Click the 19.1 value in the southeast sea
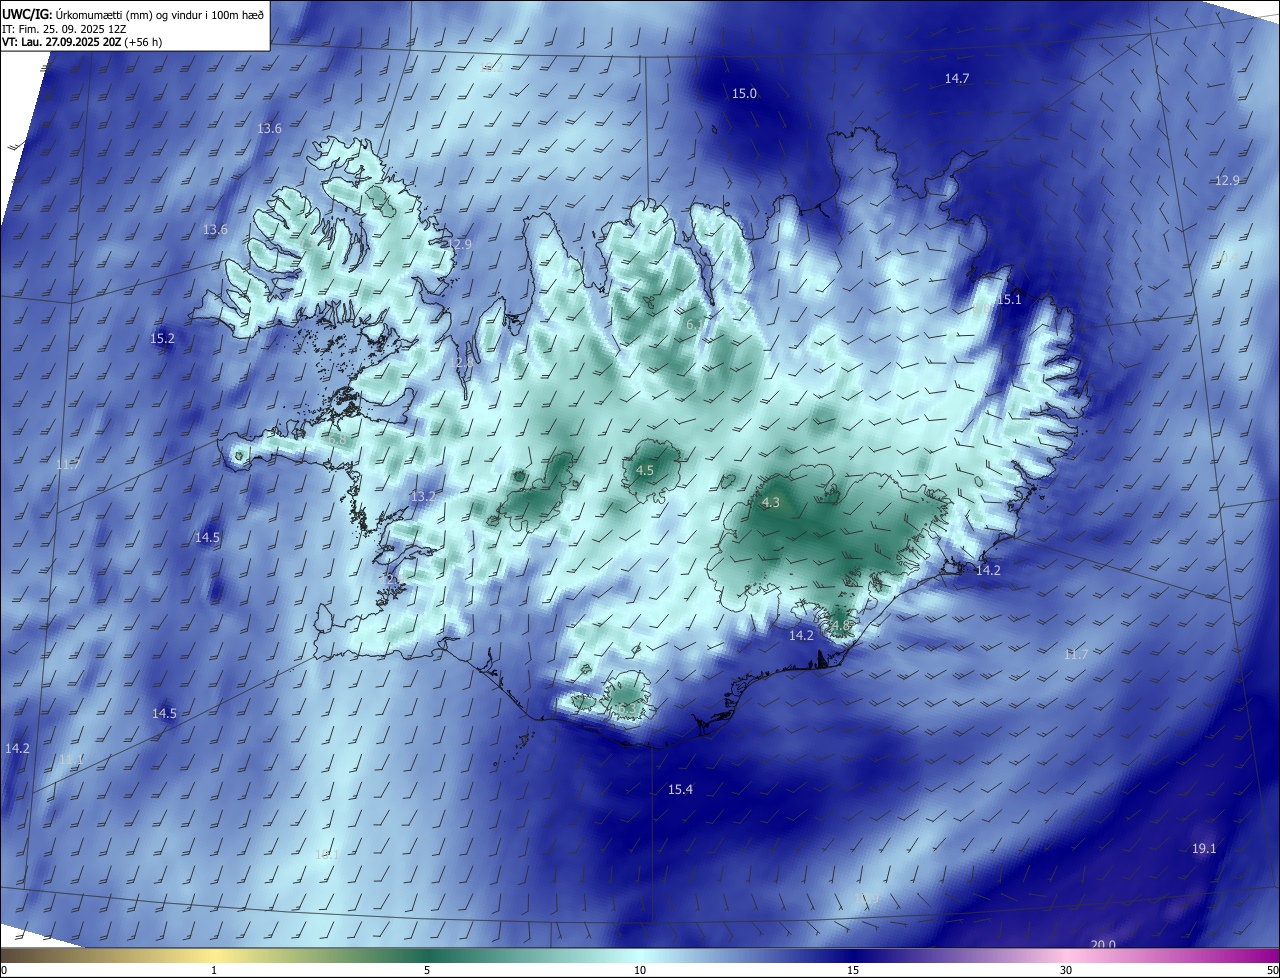 click(x=1204, y=849)
